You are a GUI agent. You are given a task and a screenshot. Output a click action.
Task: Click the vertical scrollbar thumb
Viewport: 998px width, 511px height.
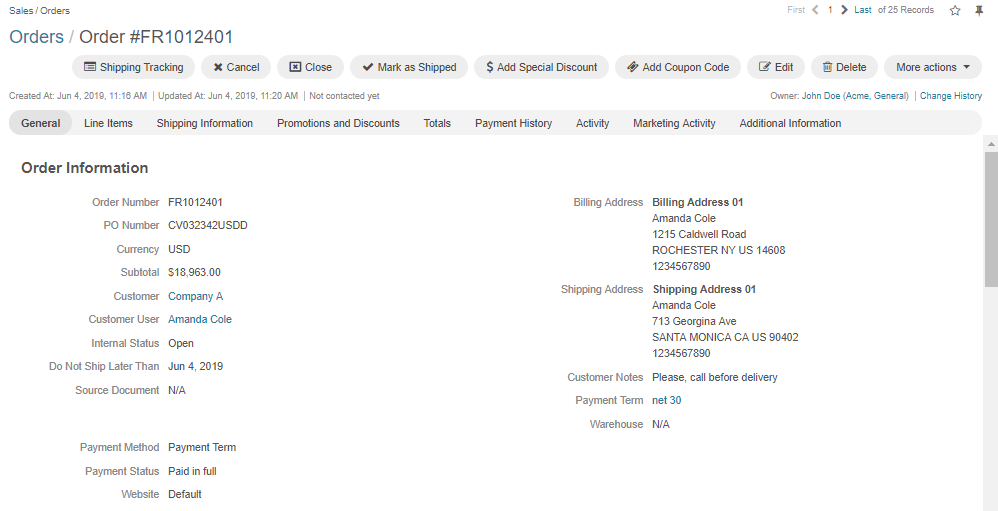coord(991,220)
